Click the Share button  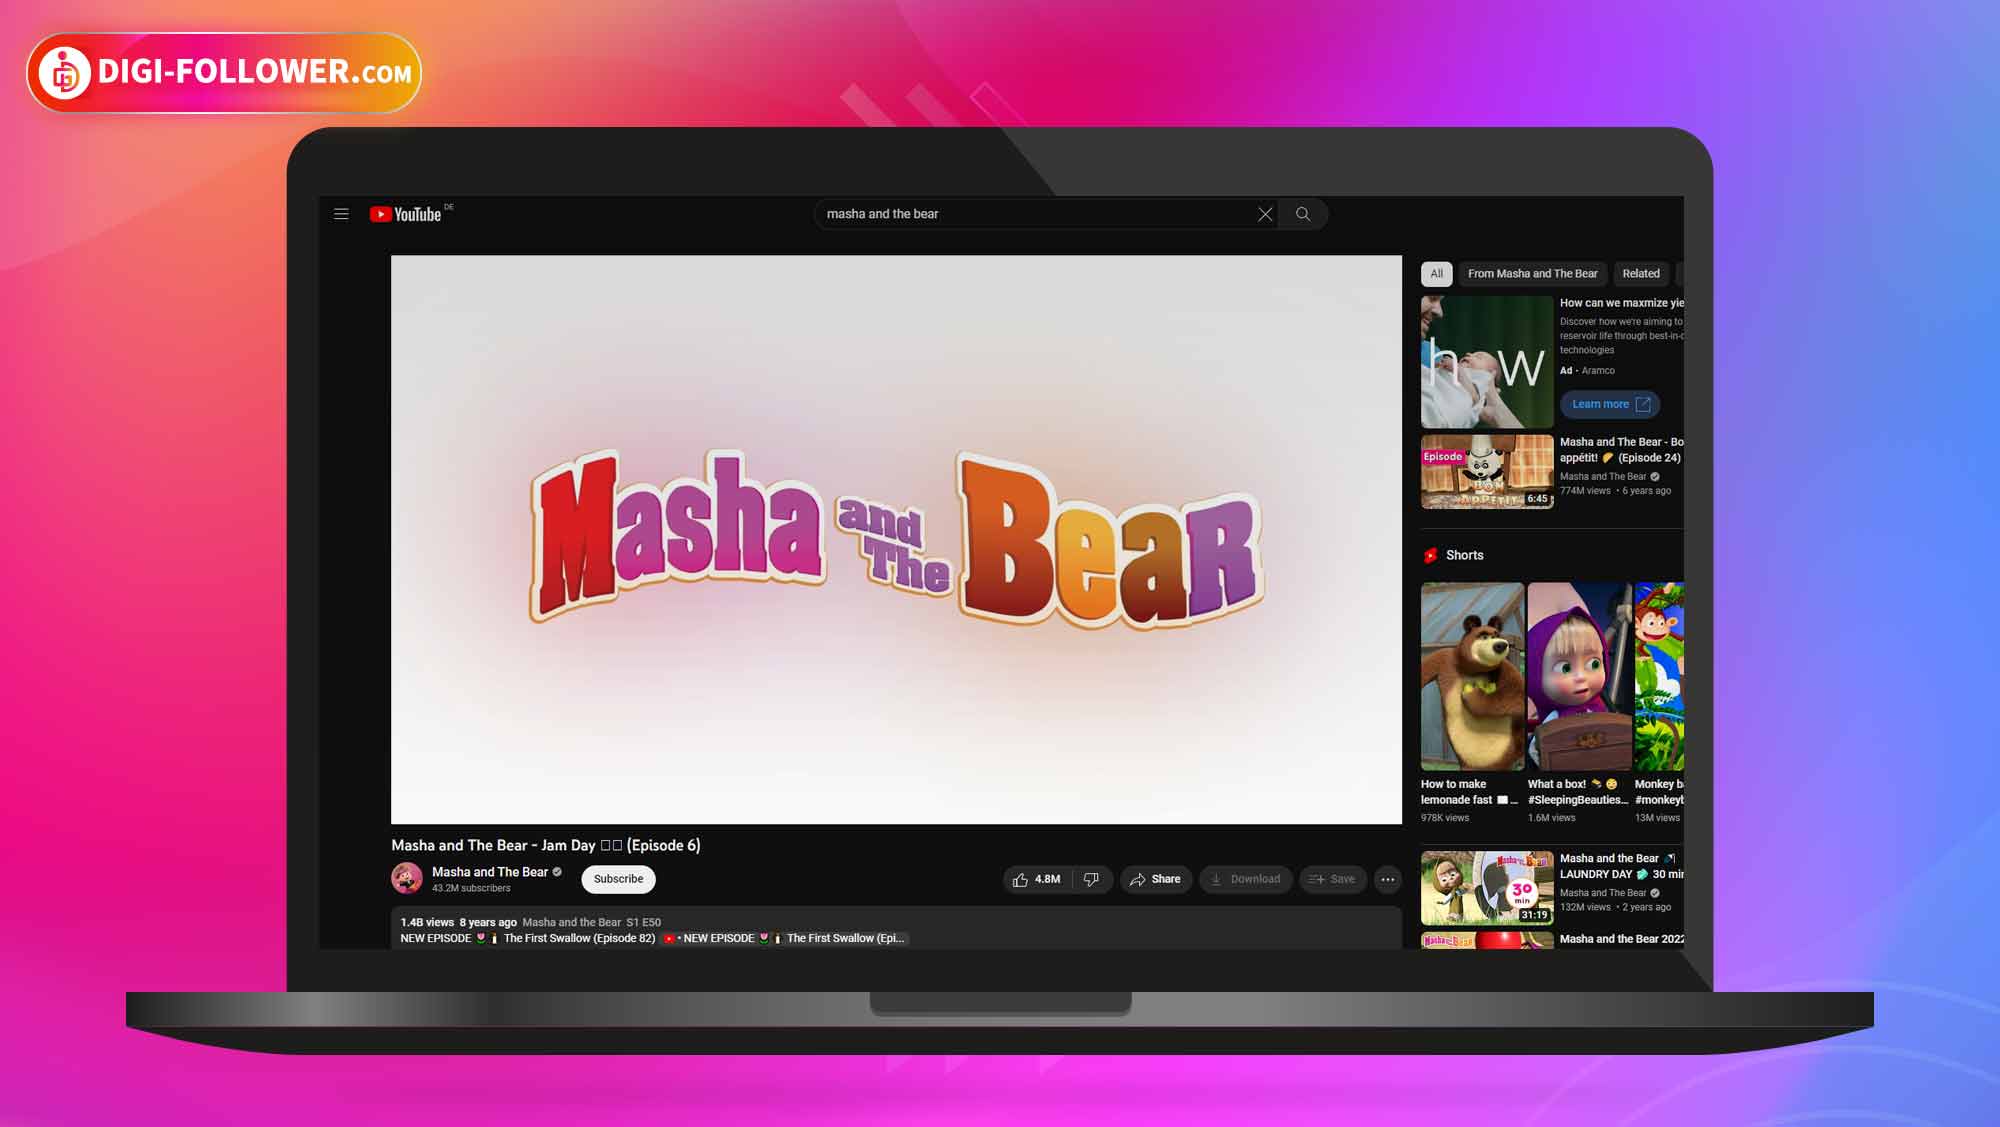[1155, 879]
